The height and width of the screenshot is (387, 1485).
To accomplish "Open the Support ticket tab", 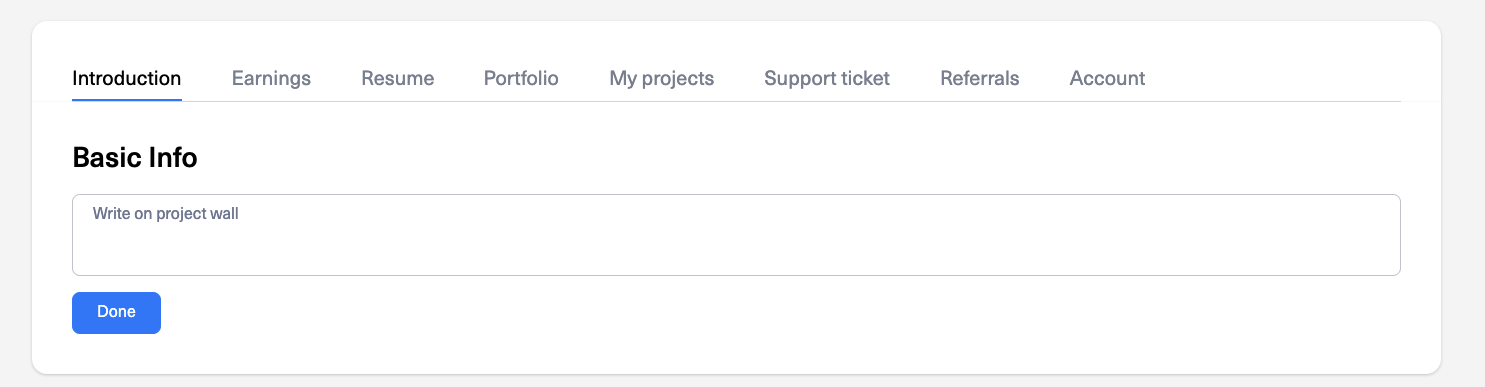I will 826,78.
